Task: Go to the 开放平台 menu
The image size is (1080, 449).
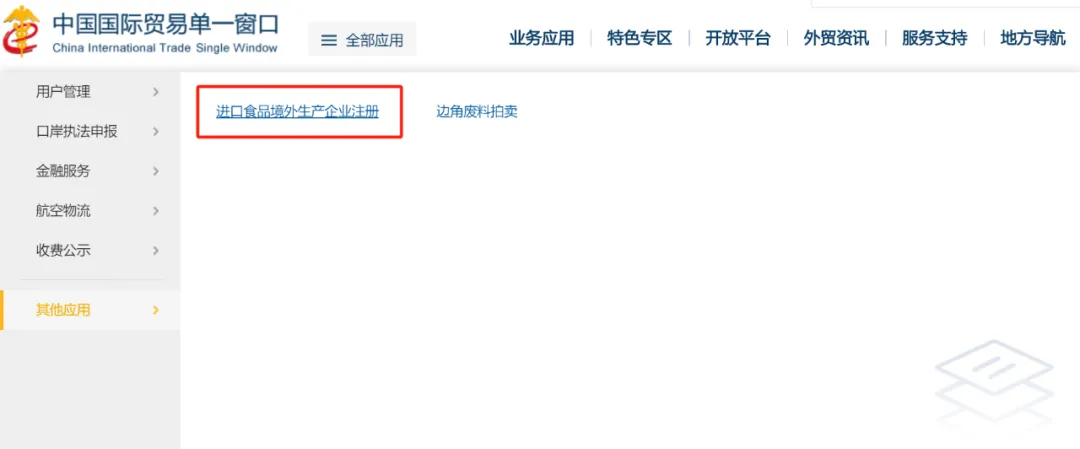Action: click(738, 38)
